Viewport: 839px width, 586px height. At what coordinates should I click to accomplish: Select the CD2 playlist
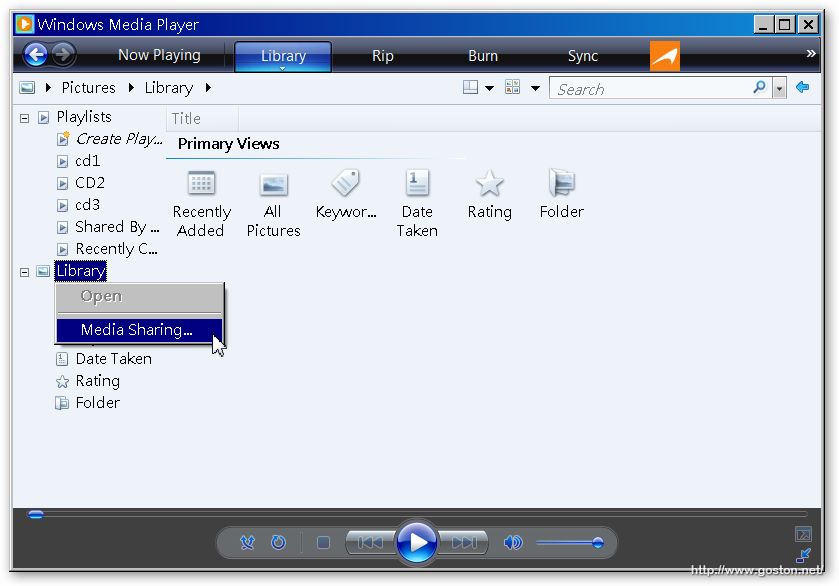[x=89, y=182]
